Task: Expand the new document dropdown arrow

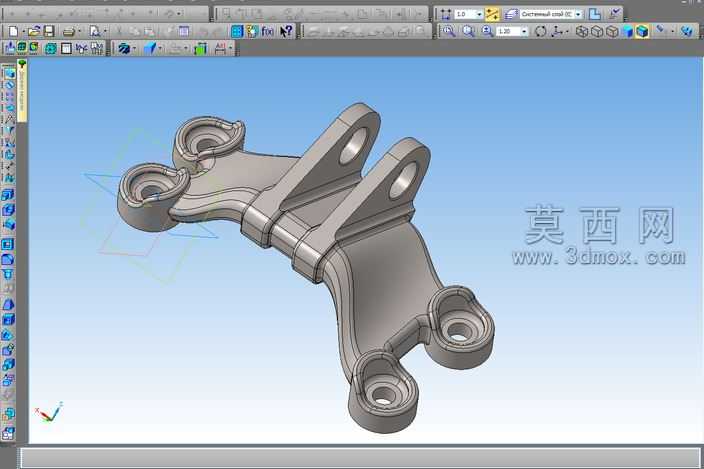Action: tap(23, 31)
